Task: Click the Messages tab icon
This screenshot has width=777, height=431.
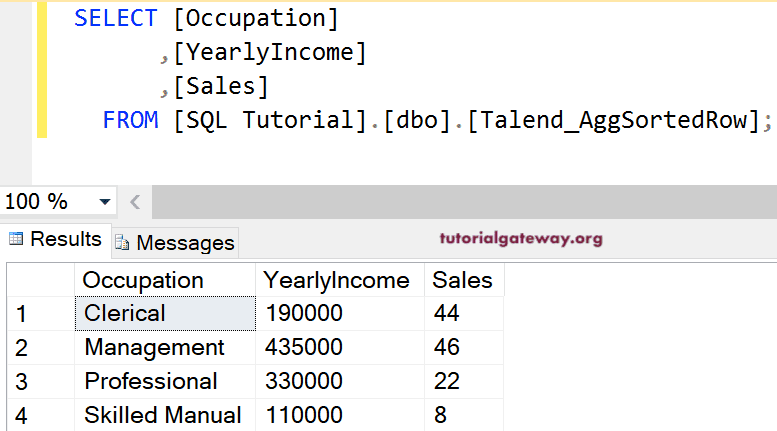Action: click(122, 243)
